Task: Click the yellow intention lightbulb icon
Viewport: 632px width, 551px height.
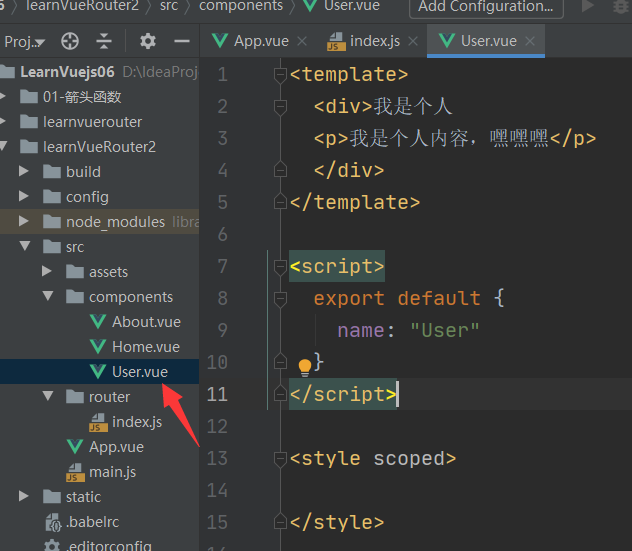Action: coord(305,368)
